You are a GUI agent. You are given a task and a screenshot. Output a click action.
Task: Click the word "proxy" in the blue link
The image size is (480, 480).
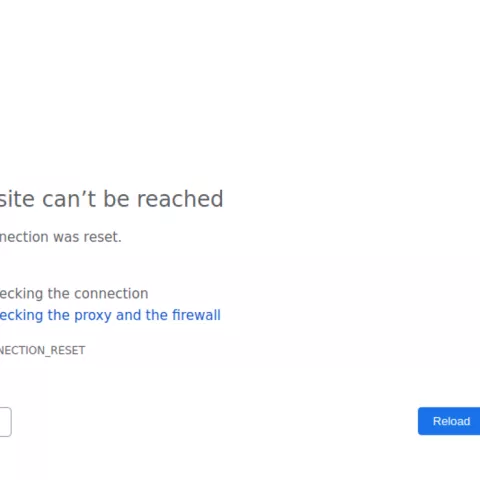click(x=93, y=316)
